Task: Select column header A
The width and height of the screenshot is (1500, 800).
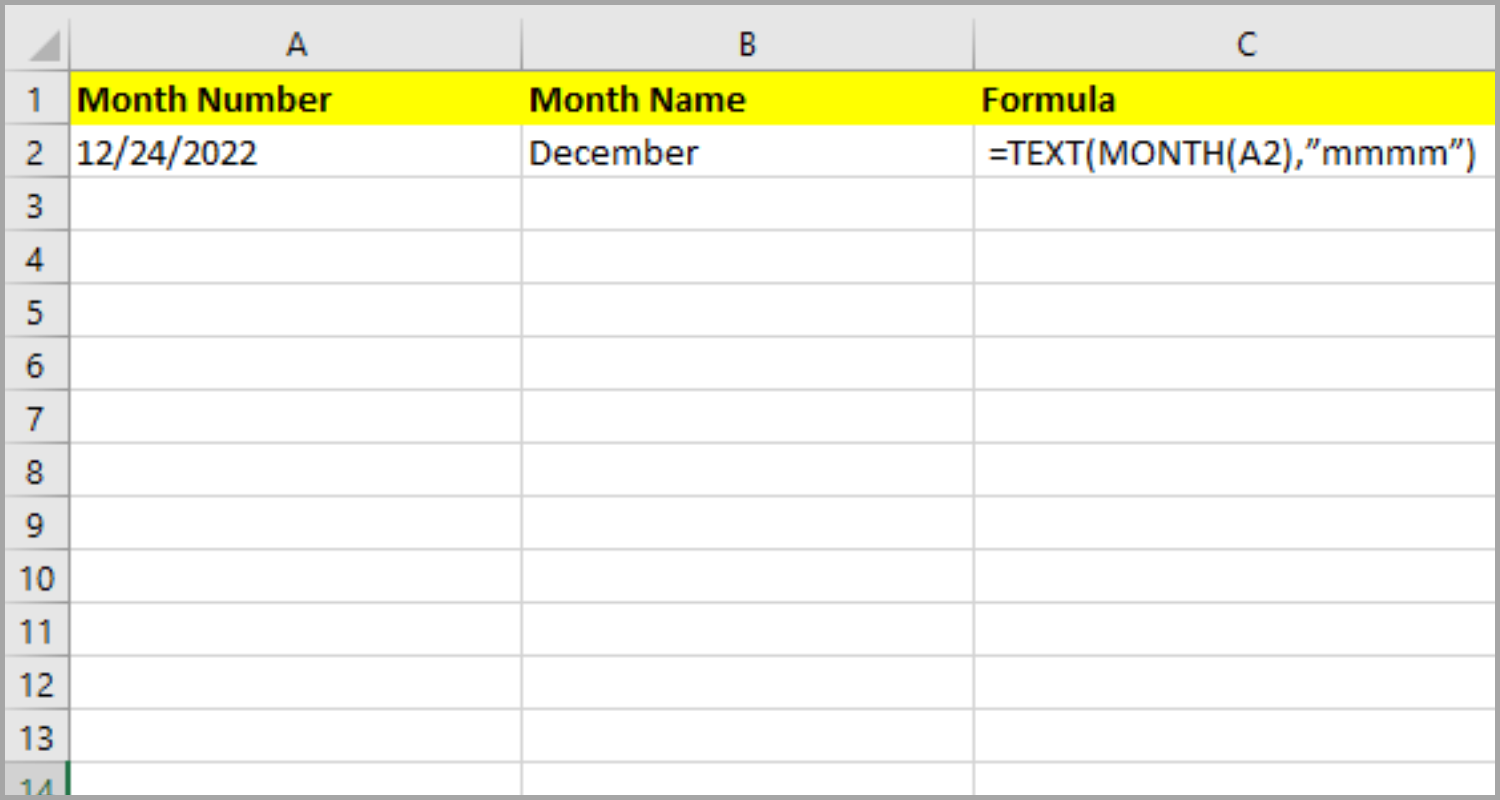Action: point(295,43)
